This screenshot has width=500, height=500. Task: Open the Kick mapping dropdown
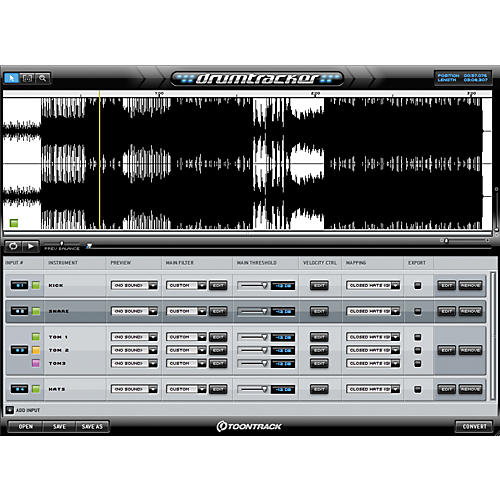(373, 285)
